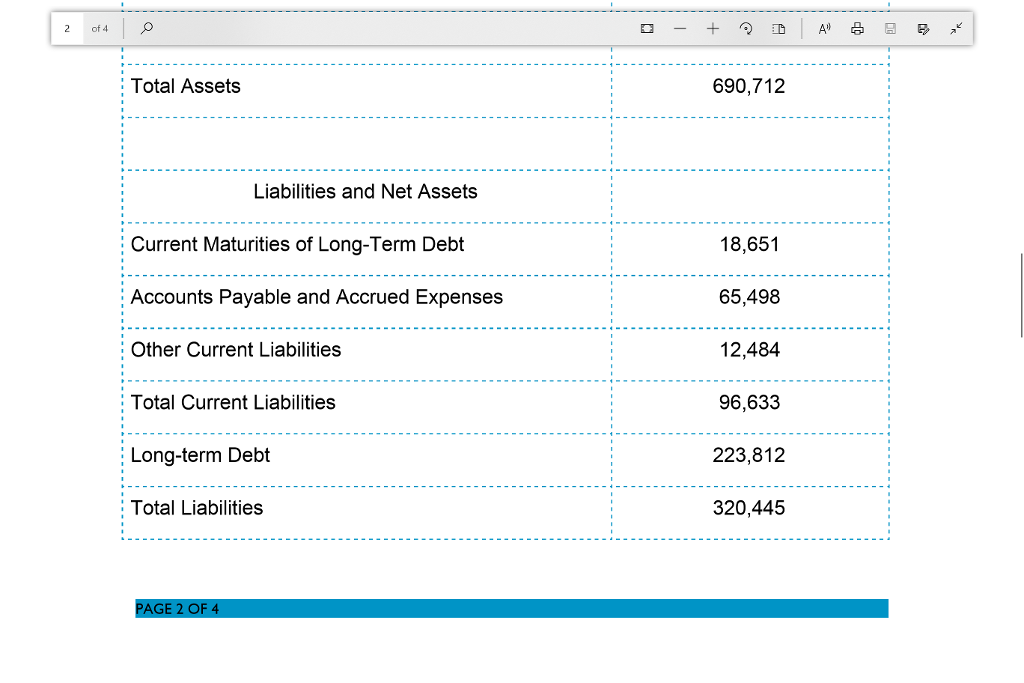1024x683 pixels.
Task: Save the PDF document
Action: 890,28
